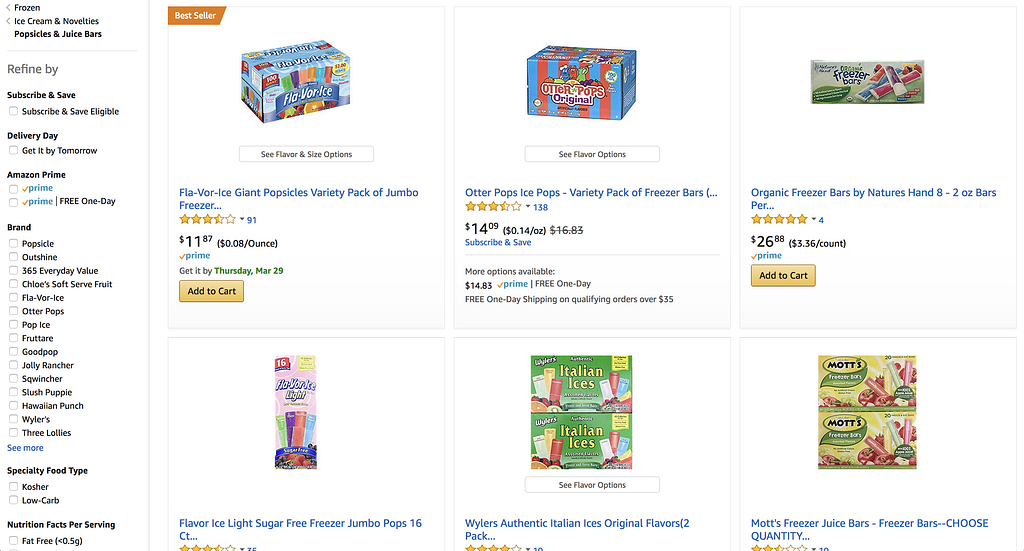Image resolution: width=1024 pixels, height=551 pixels.
Task: Tick the Popsicle brand checkbox
Action: click(x=14, y=244)
